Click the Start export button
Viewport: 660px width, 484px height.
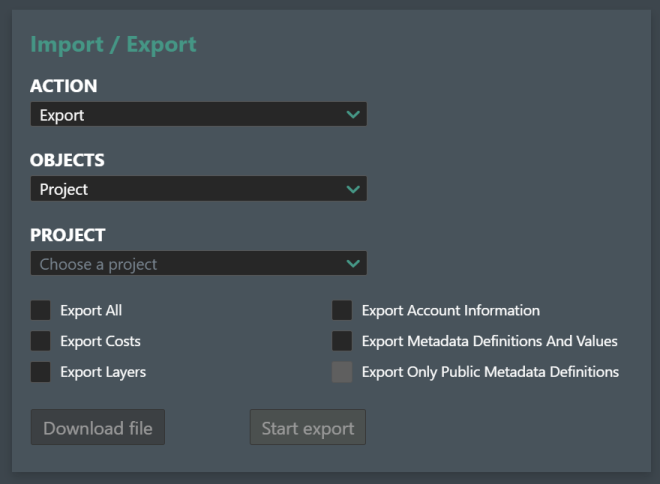pyautogui.click(x=308, y=427)
